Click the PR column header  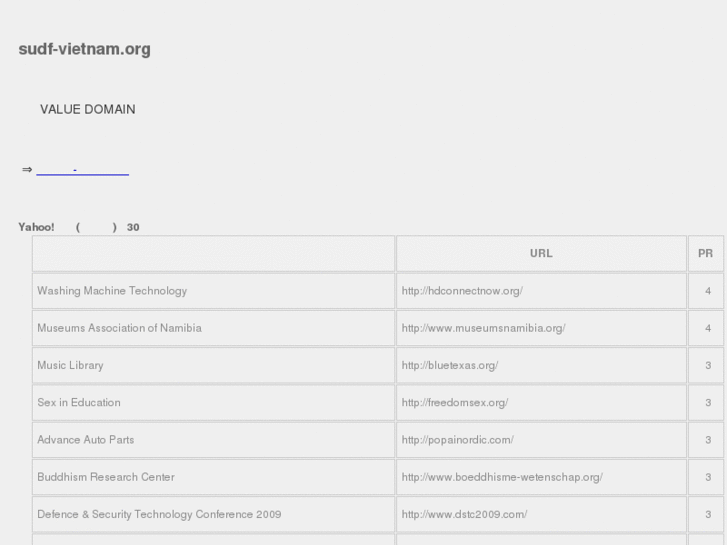[705, 253]
